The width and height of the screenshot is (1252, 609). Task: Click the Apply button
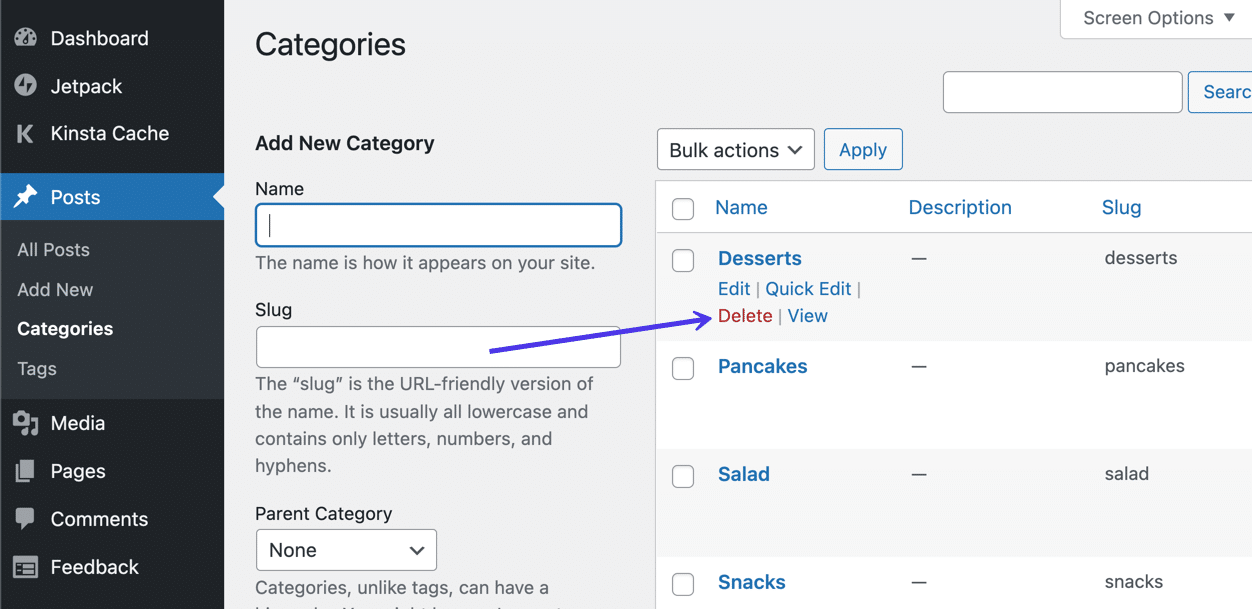point(862,149)
